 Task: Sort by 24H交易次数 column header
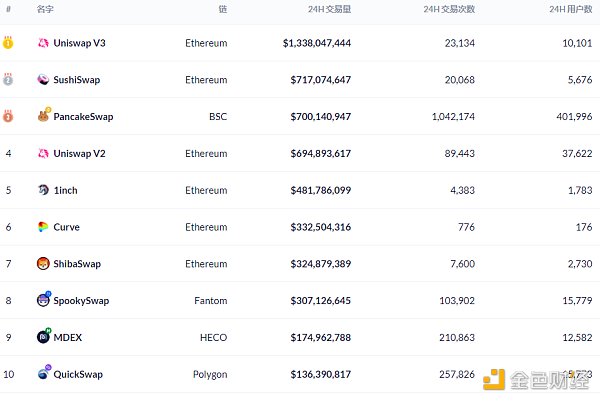(x=449, y=9)
